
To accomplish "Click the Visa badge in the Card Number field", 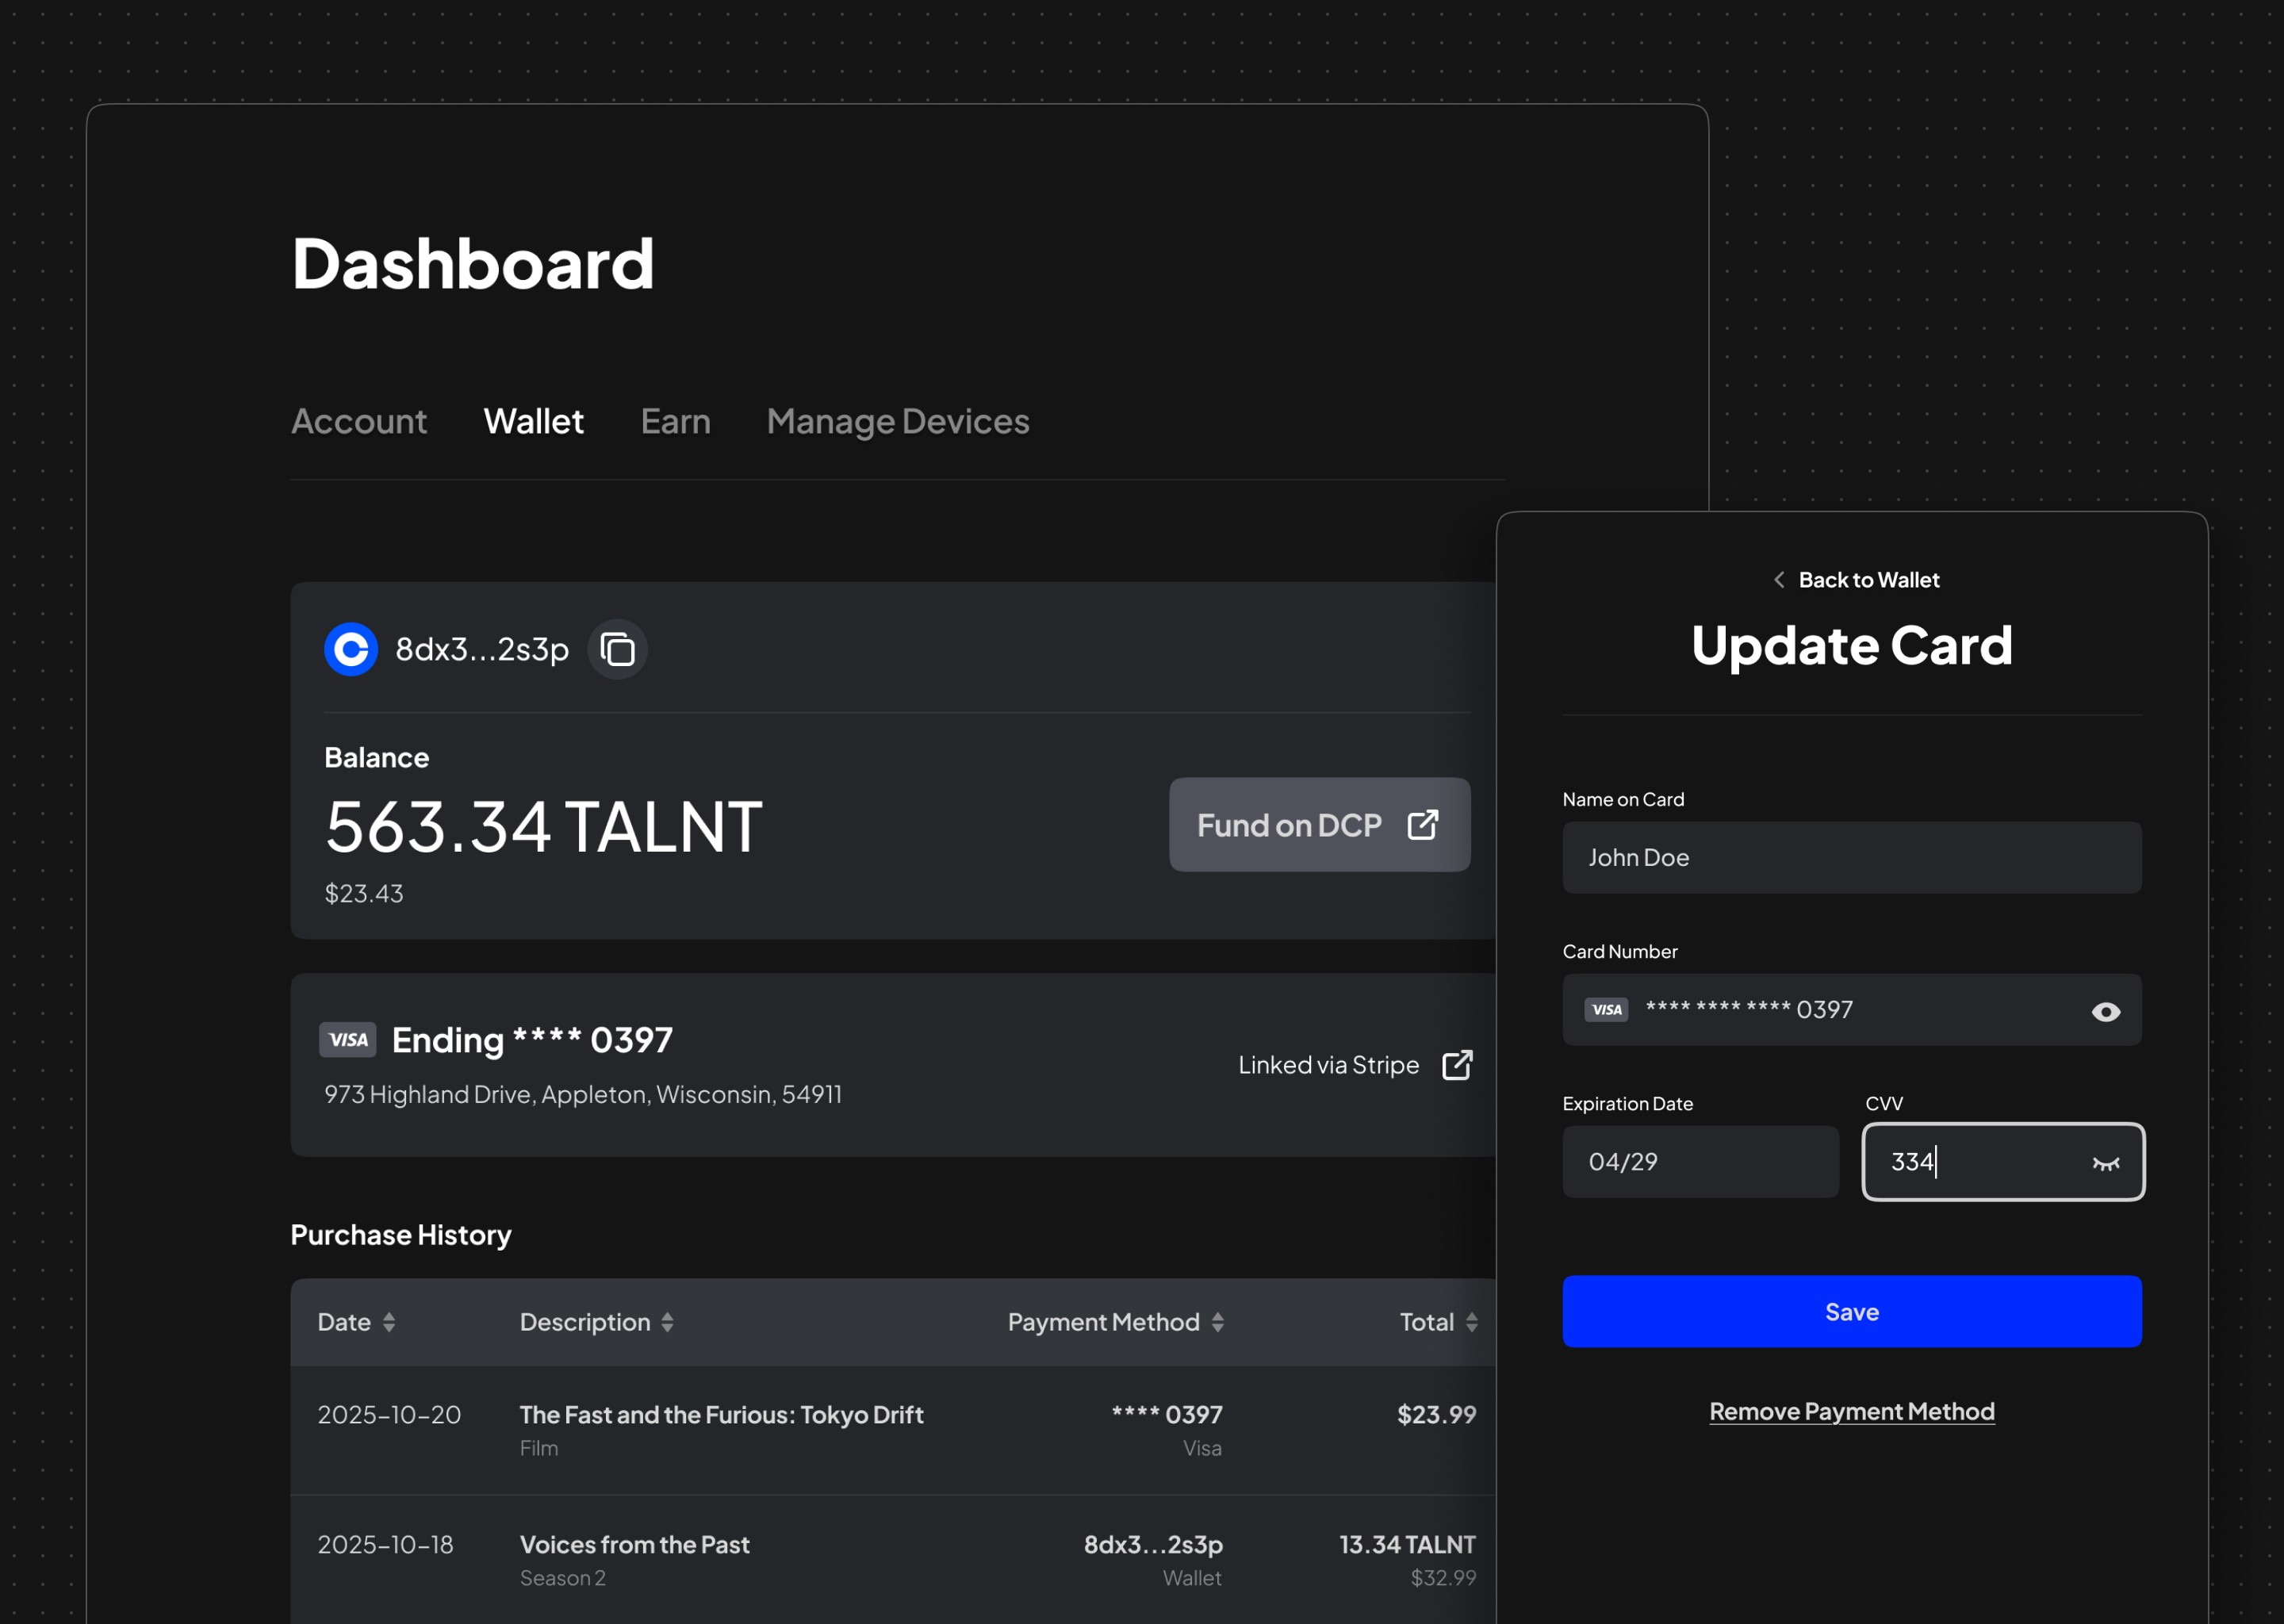I will [1606, 1010].
